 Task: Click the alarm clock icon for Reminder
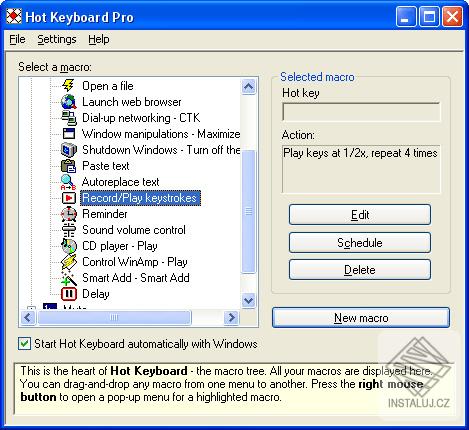69,214
